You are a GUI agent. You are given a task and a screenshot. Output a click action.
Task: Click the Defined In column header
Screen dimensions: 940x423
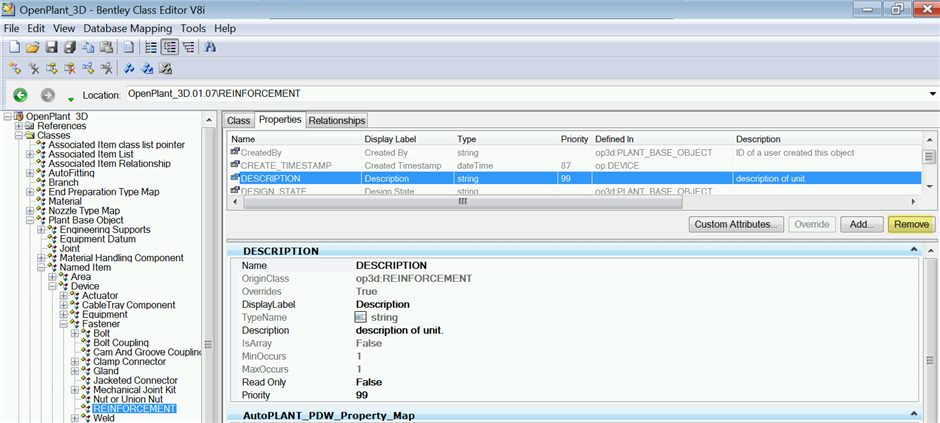662,139
